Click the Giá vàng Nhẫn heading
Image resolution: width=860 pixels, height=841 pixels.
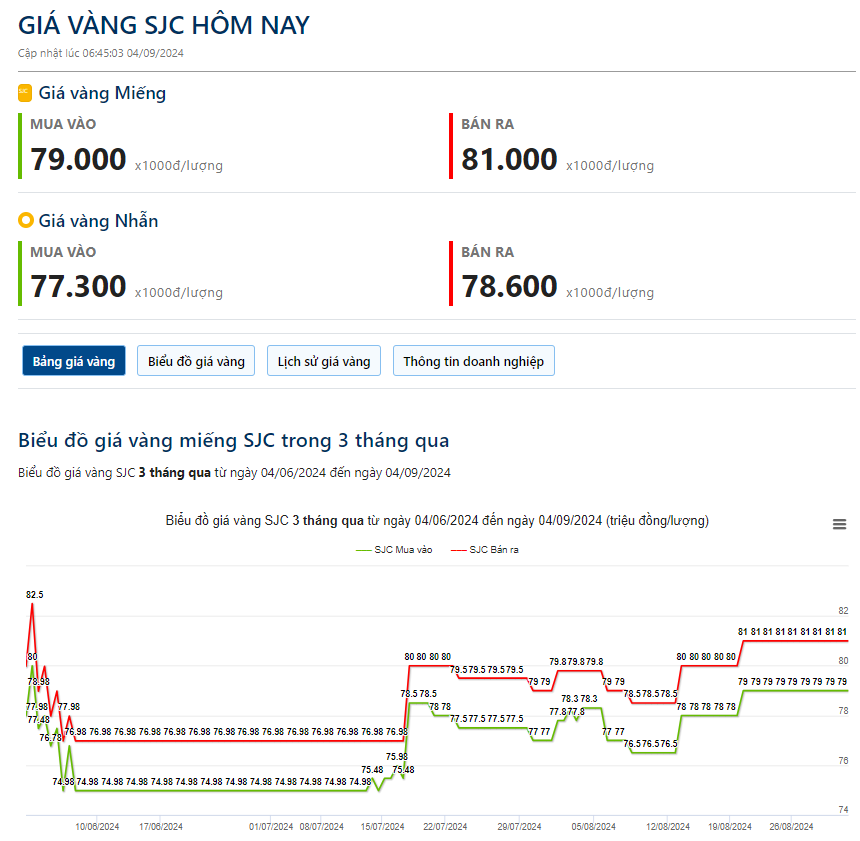[98, 221]
